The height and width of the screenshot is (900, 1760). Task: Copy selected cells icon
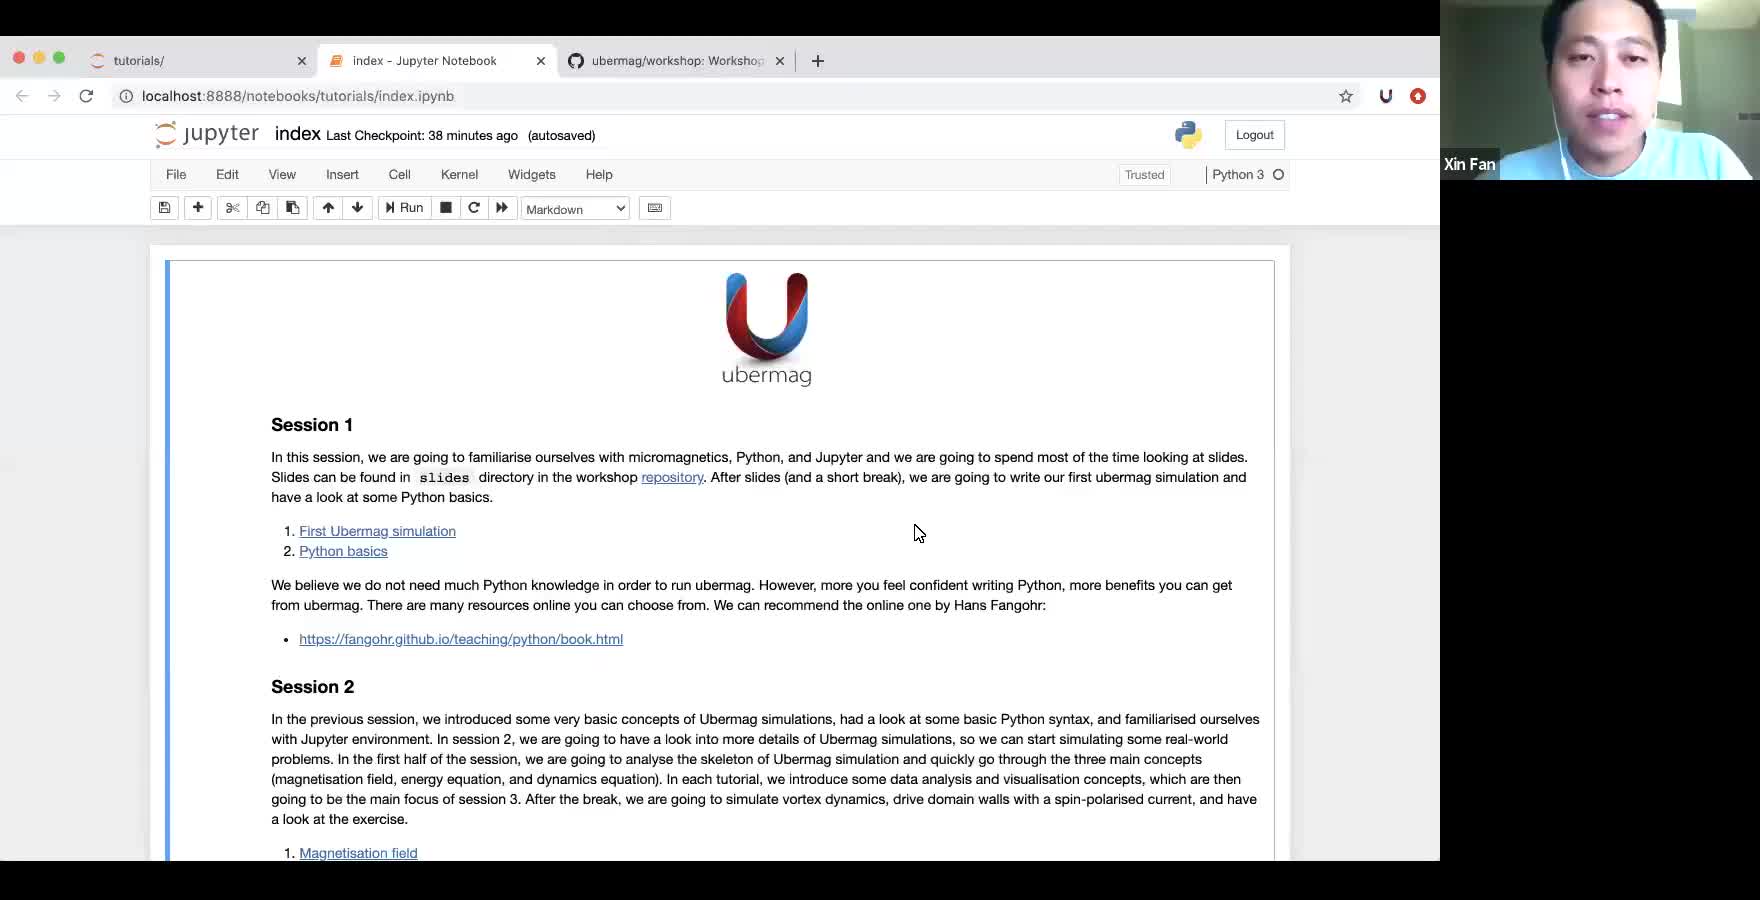(262, 208)
